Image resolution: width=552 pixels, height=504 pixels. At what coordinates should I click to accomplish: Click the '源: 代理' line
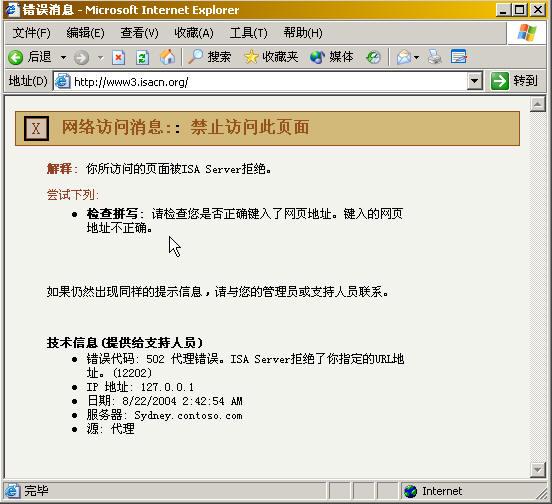(x=111, y=429)
